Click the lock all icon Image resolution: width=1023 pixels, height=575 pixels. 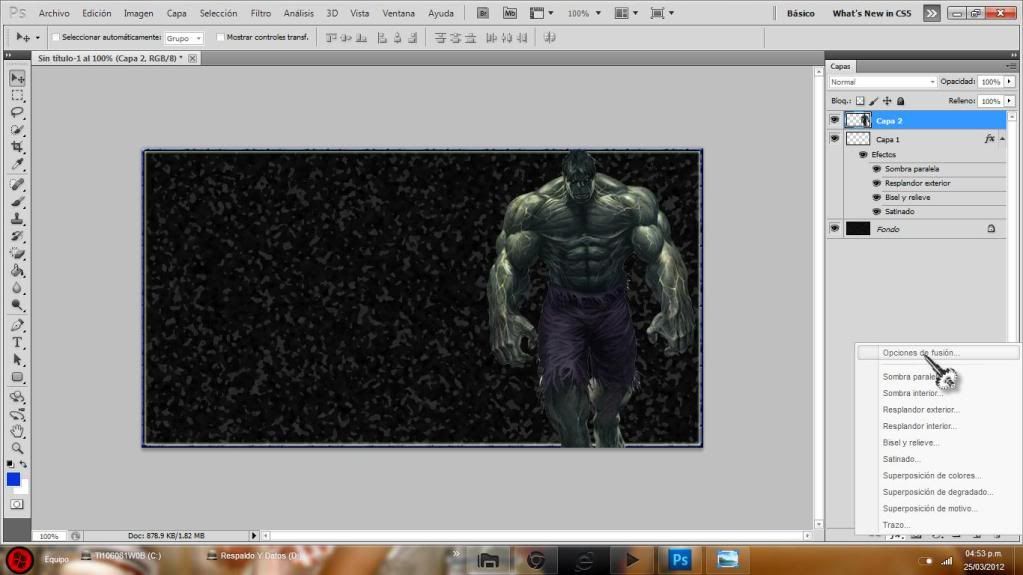pos(900,101)
